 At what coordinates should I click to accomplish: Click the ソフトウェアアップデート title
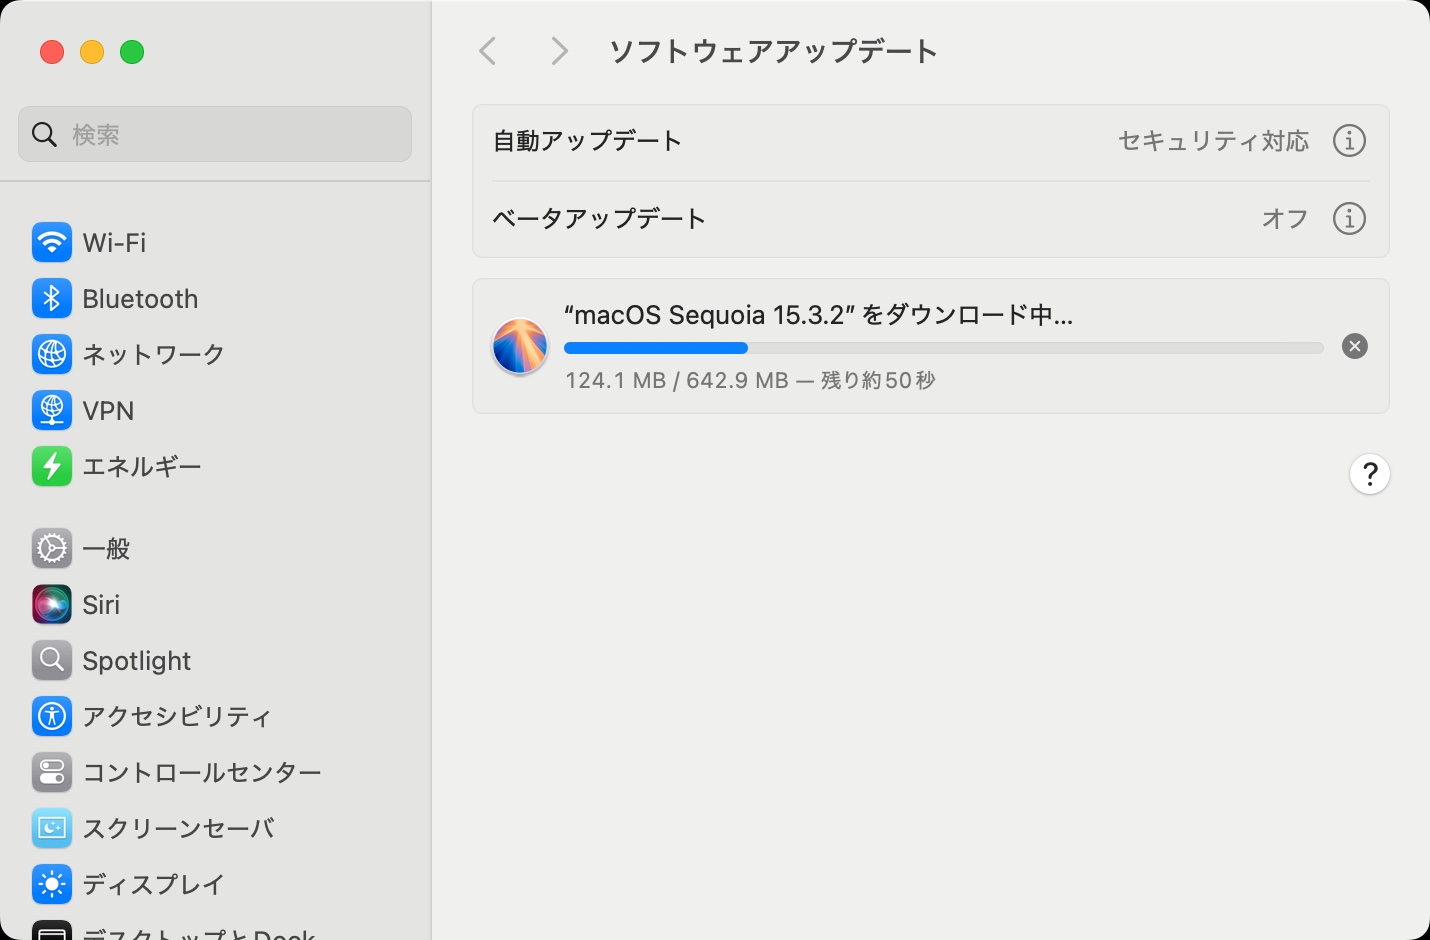tap(773, 51)
